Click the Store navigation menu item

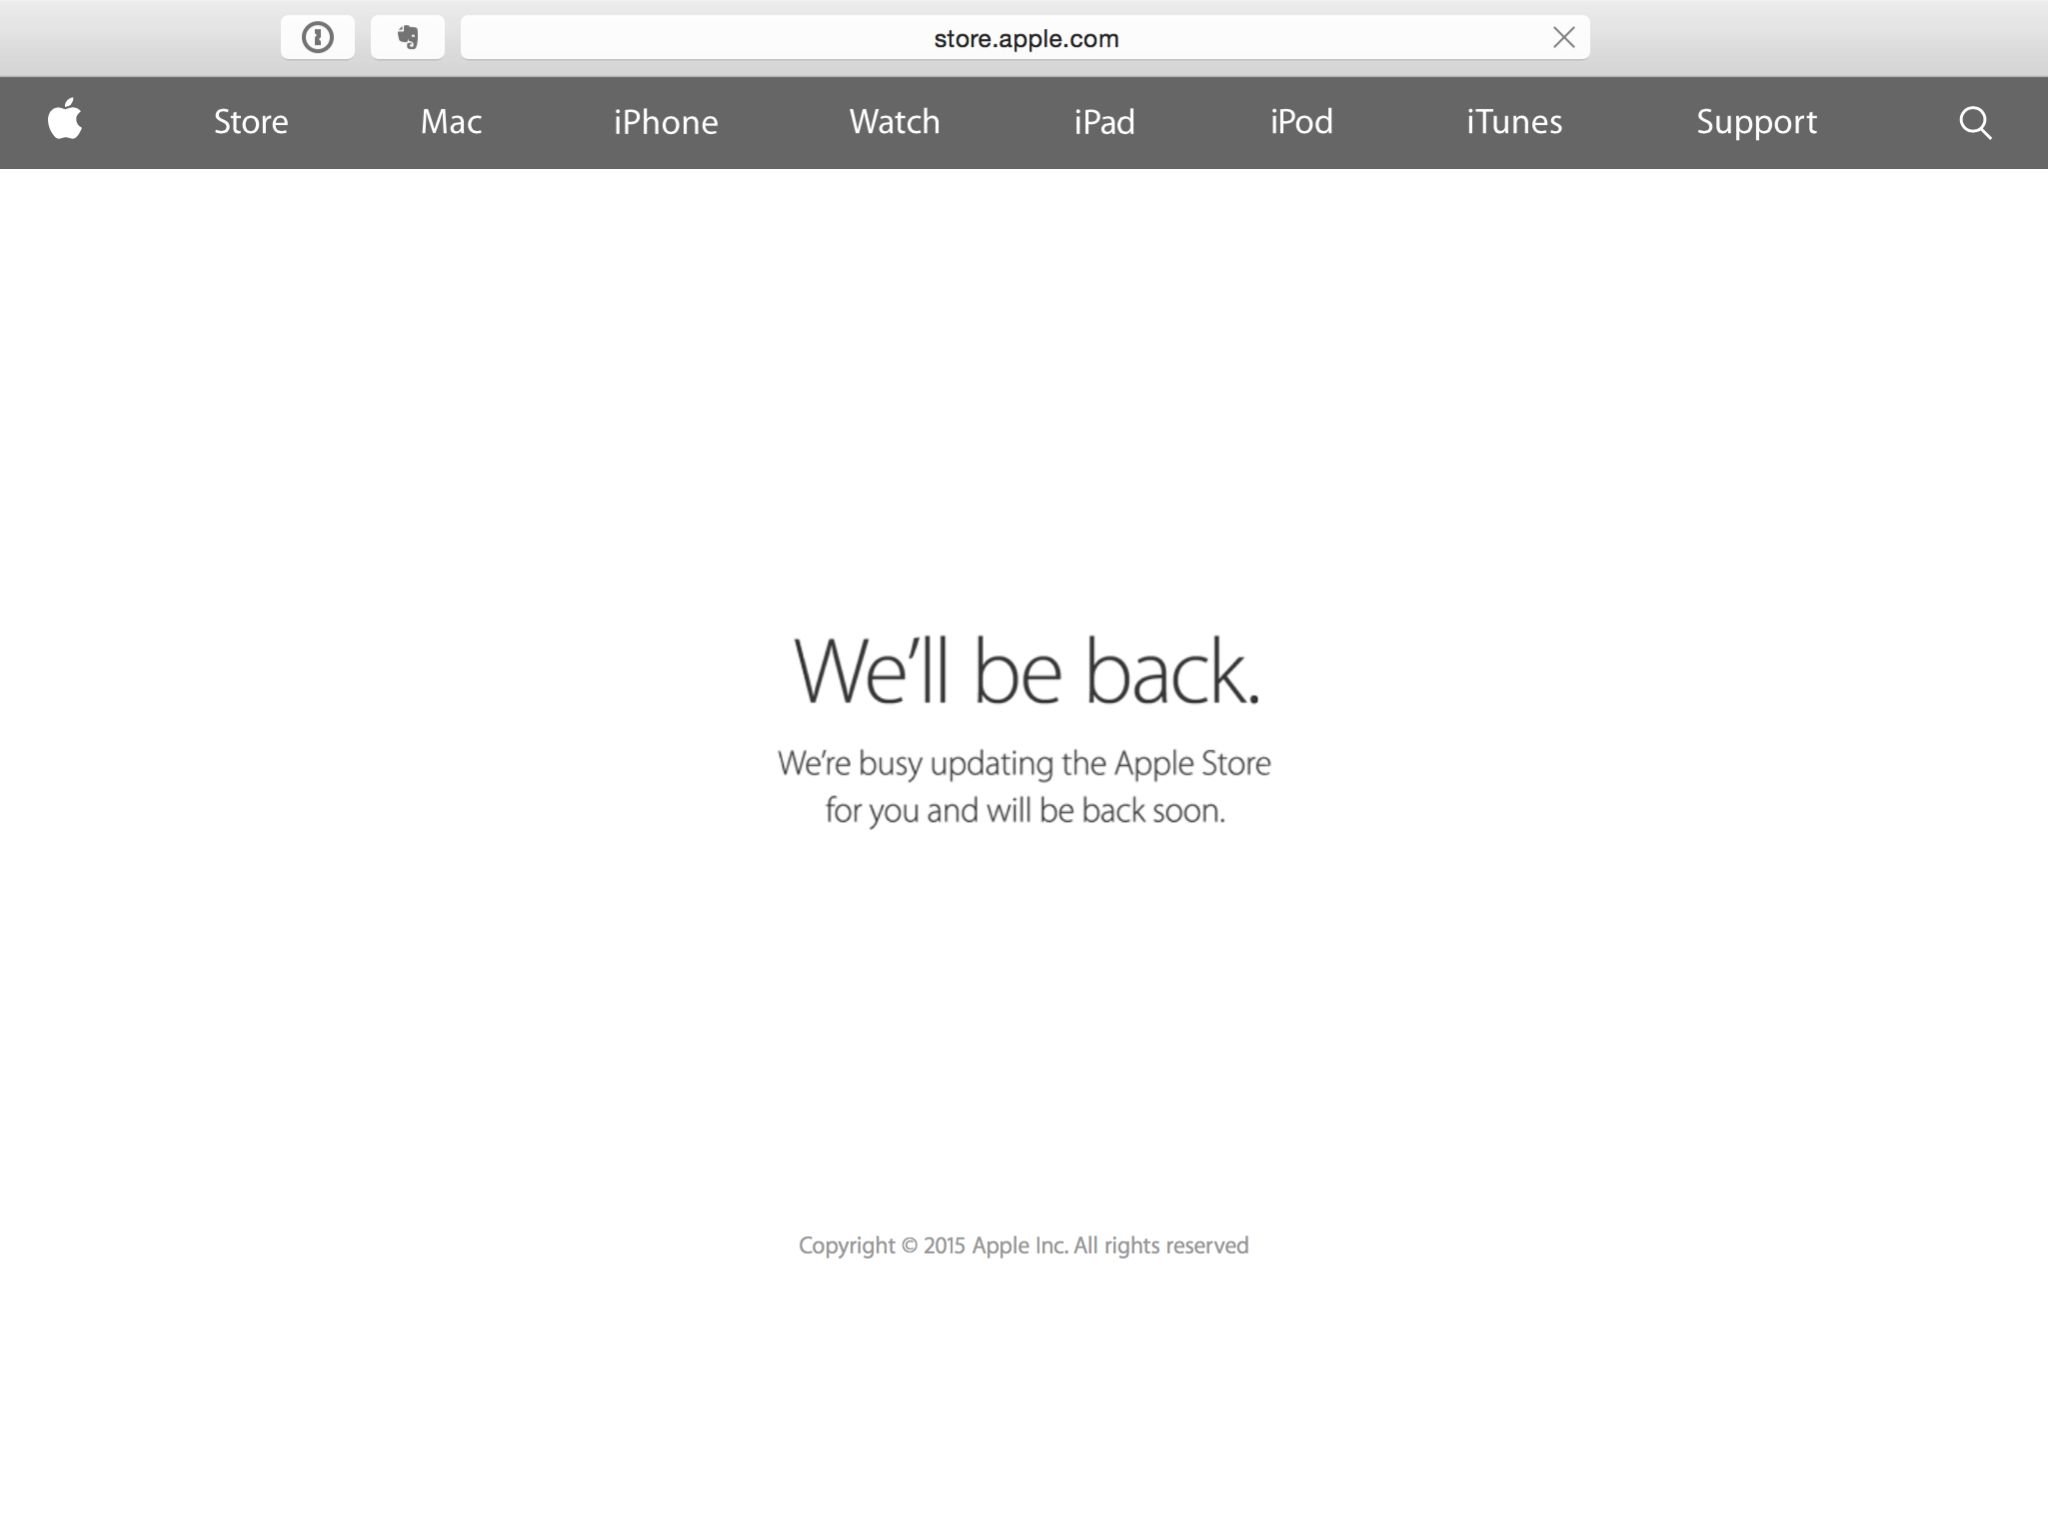tap(250, 121)
